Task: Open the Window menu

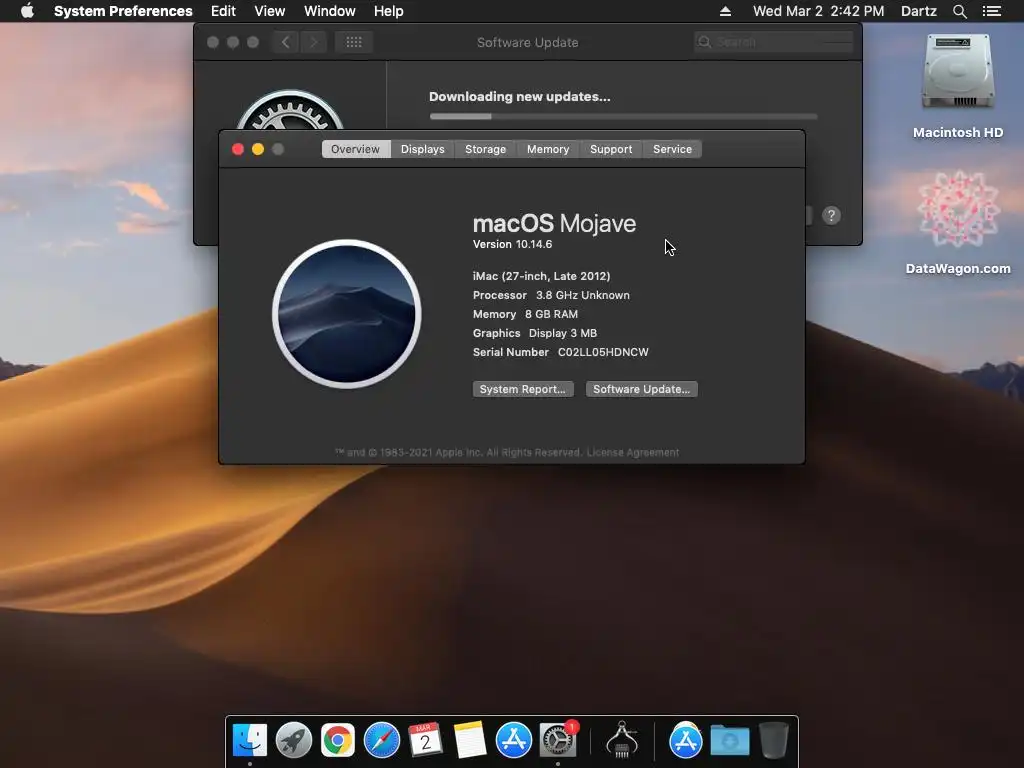Action: pos(330,11)
